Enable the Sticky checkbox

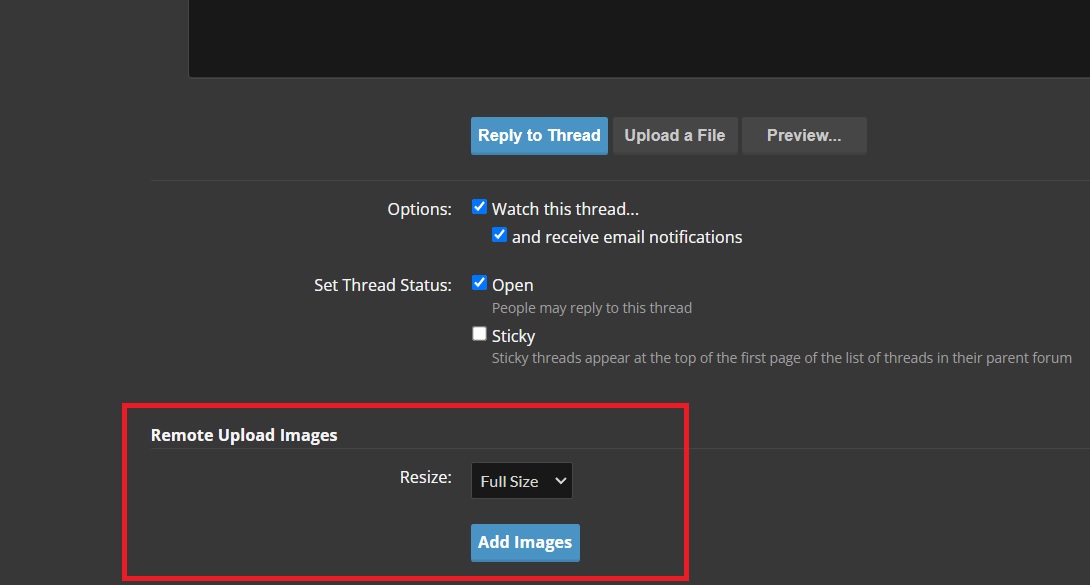coord(480,335)
